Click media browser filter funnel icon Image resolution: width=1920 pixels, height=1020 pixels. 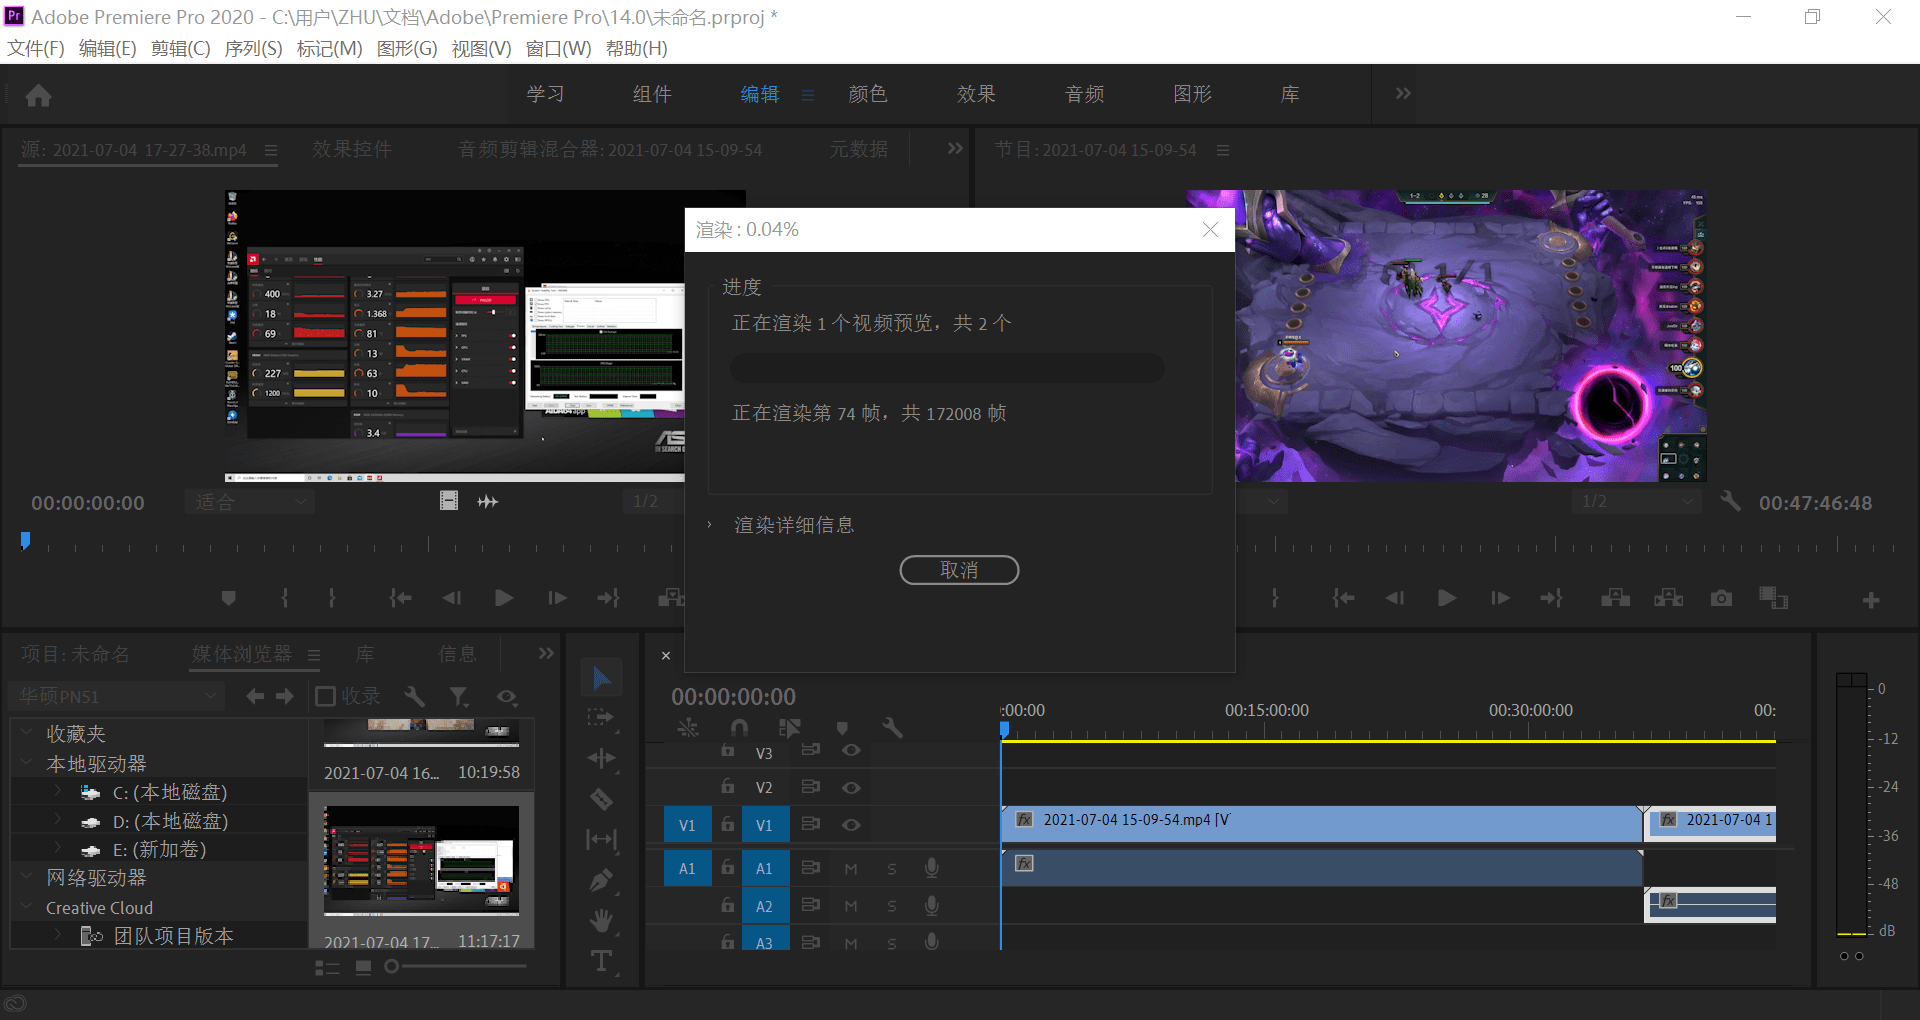click(x=458, y=696)
